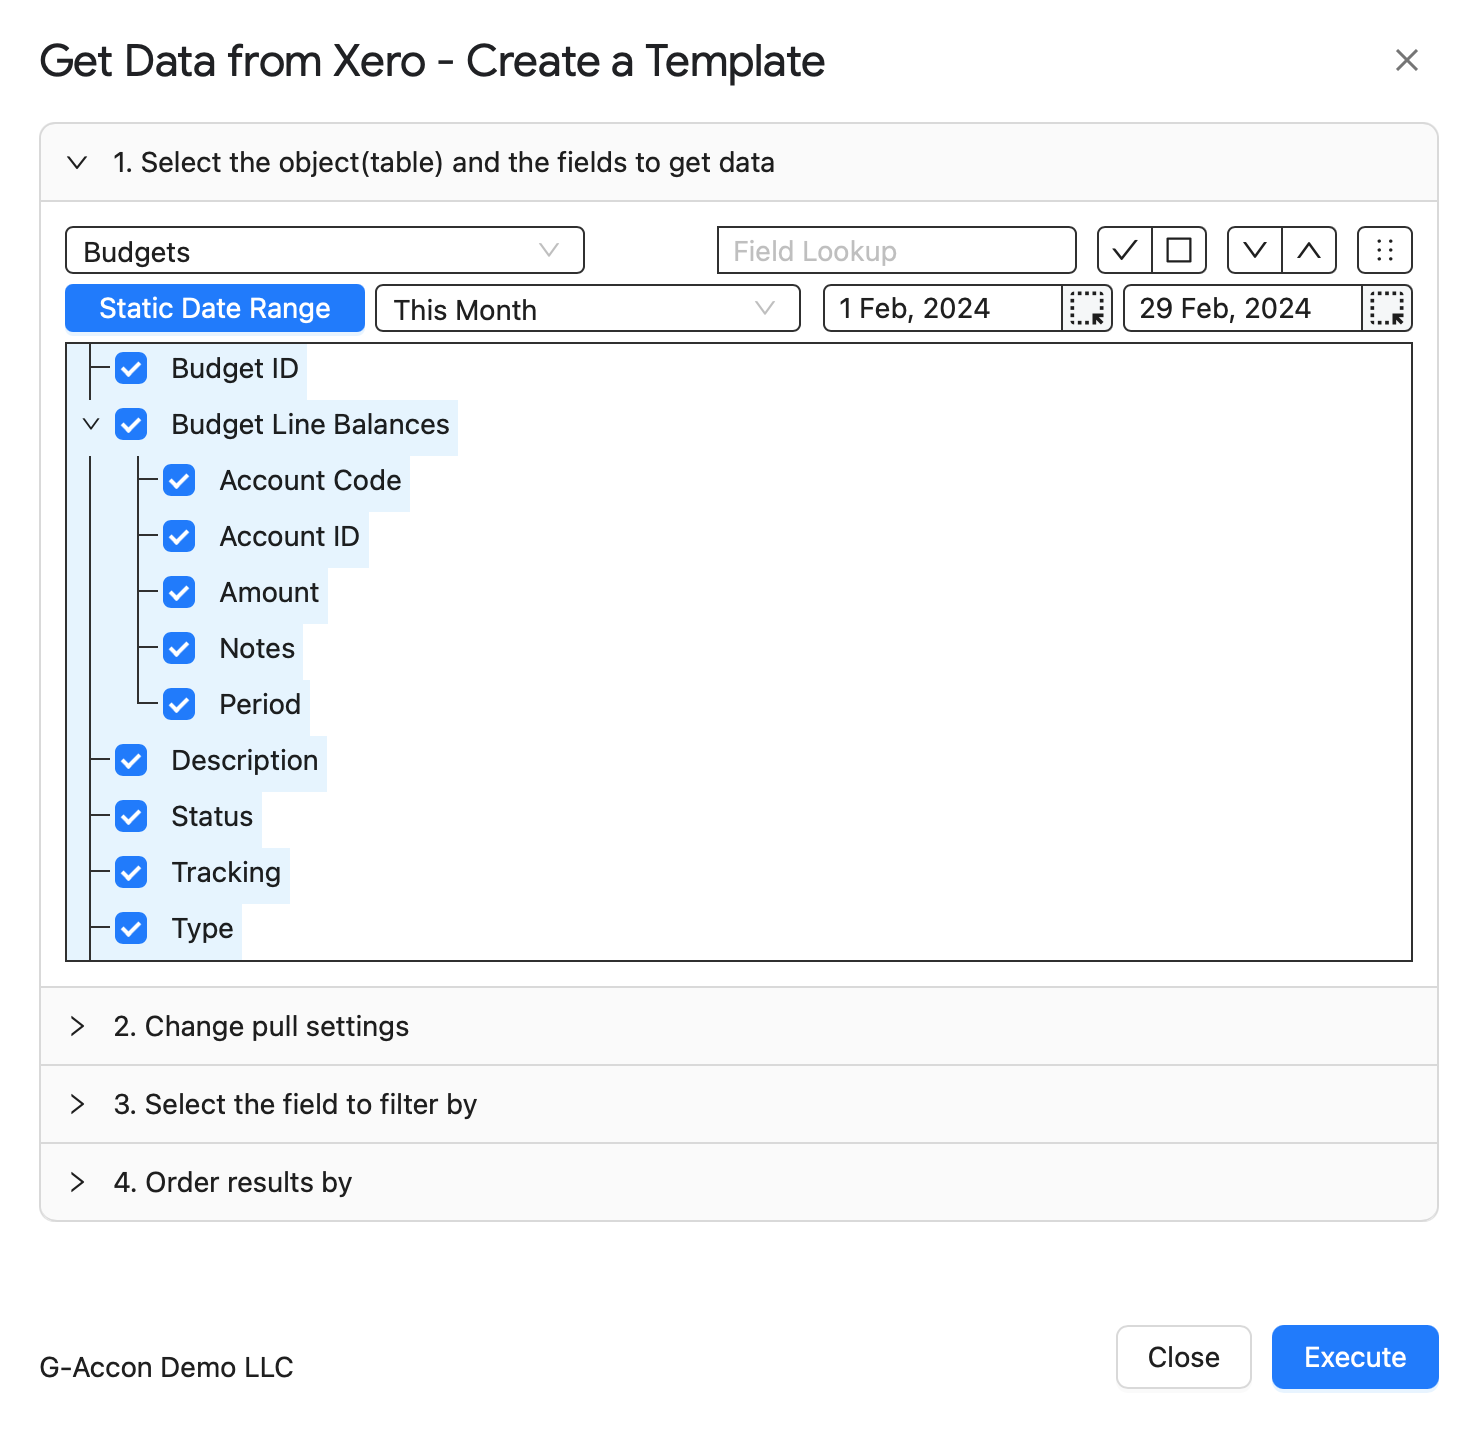The height and width of the screenshot is (1440, 1480).
Task: Toggle the Static Date Range button
Action: [215, 308]
